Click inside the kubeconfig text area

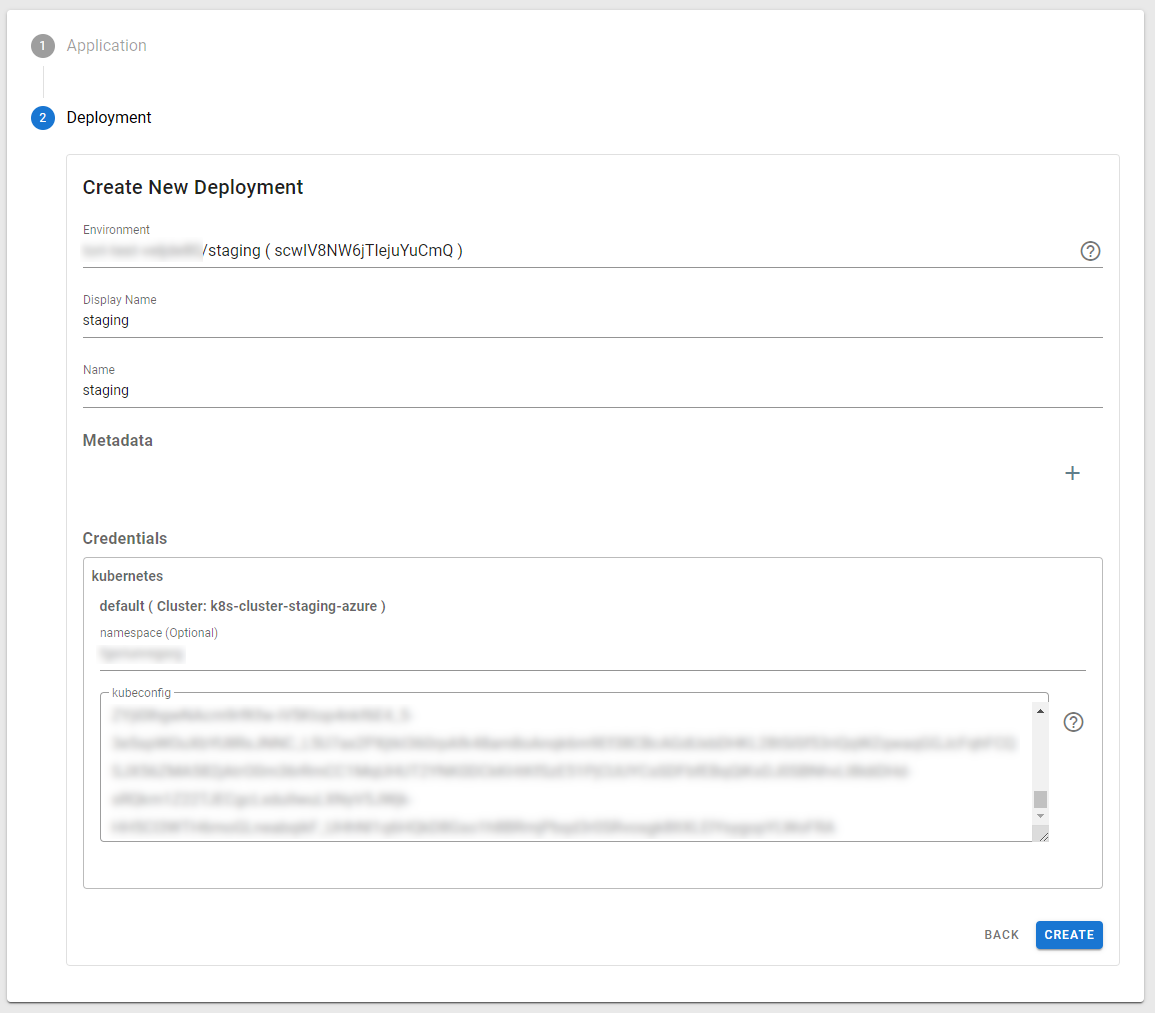(x=566, y=770)
